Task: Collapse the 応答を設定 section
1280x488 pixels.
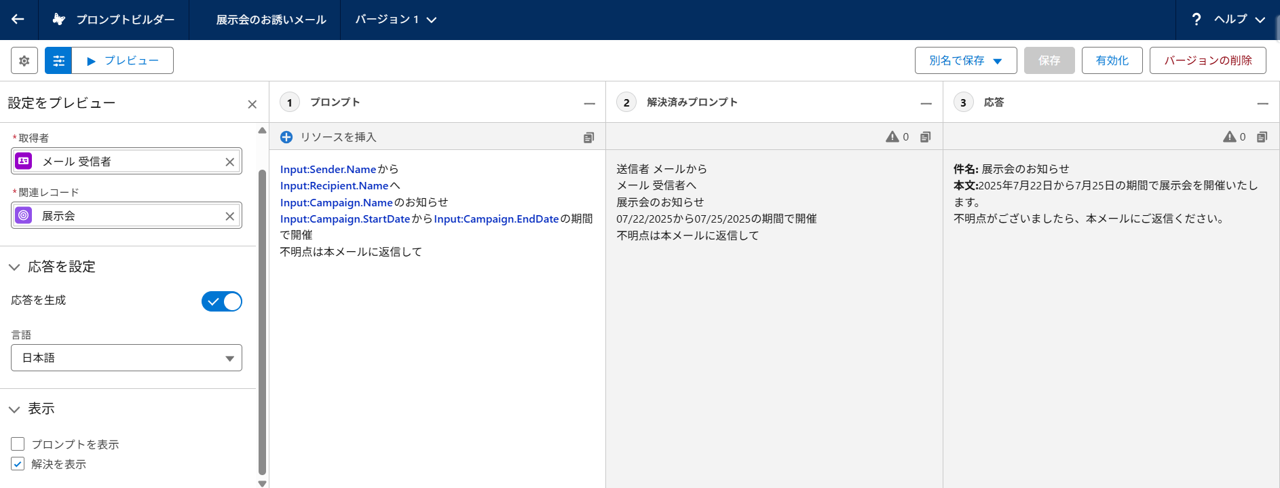Action: (15, 267)
